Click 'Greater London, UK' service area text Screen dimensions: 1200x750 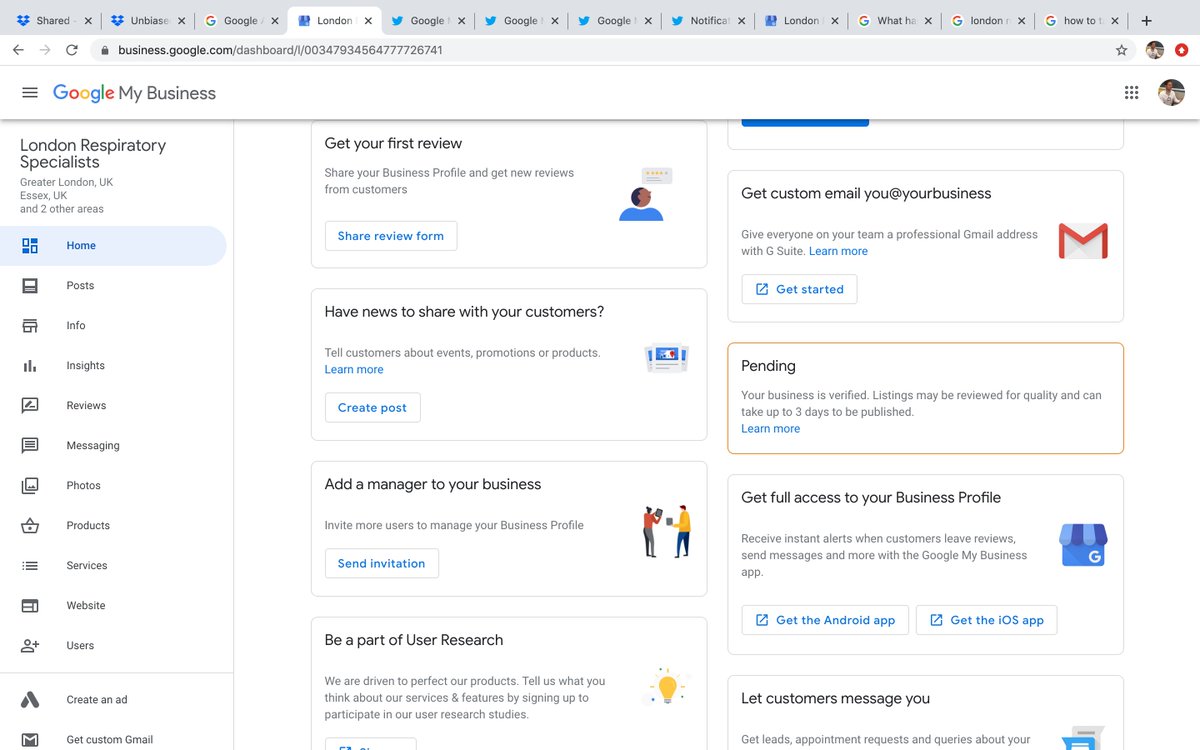click(66, 182)
